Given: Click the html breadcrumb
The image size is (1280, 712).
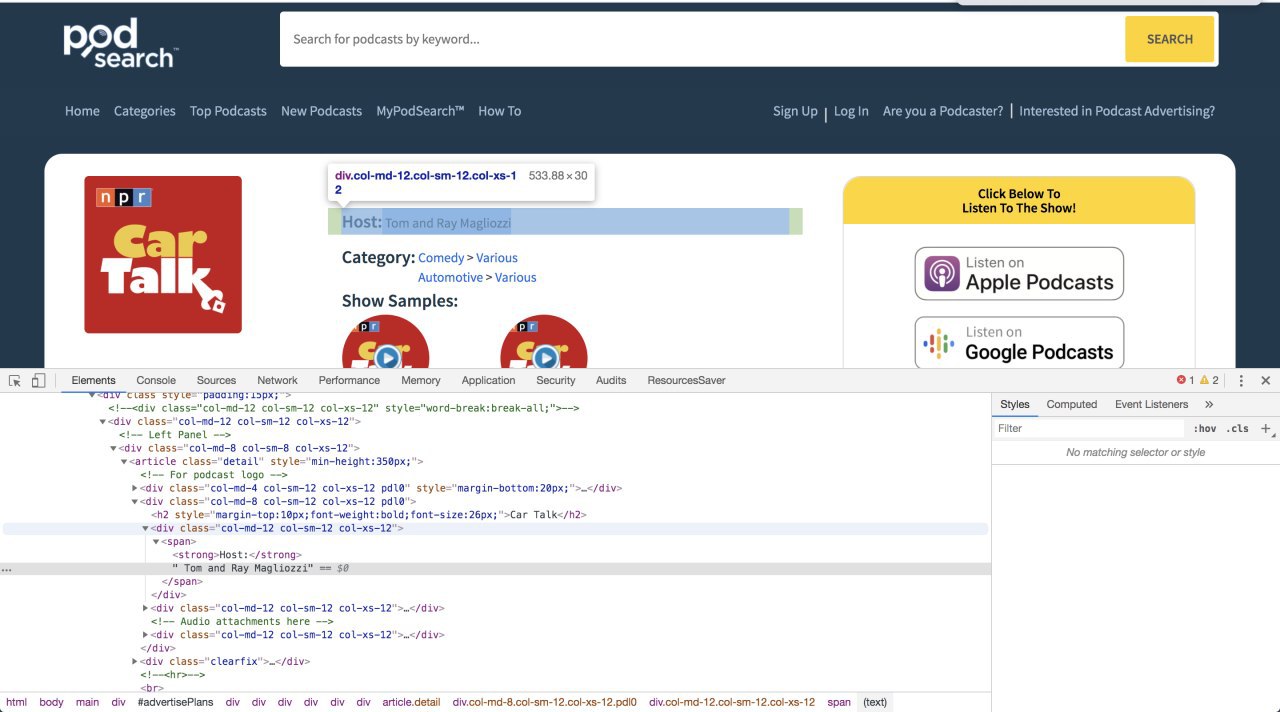Looking at the screenshot, I should click(x=16, y=702).
